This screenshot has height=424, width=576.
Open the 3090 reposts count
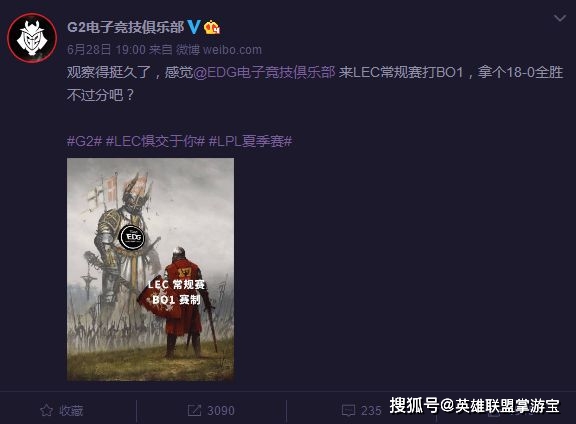[x=221, y=411]
